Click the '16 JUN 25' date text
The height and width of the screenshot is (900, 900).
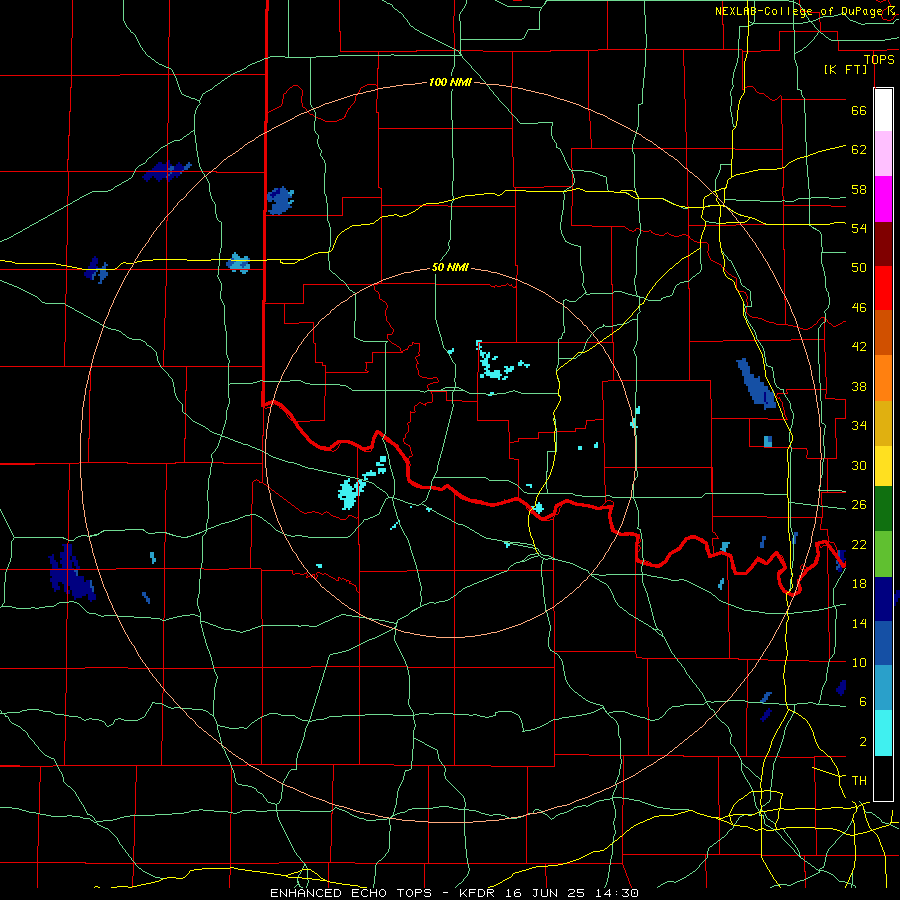point(545,893)
